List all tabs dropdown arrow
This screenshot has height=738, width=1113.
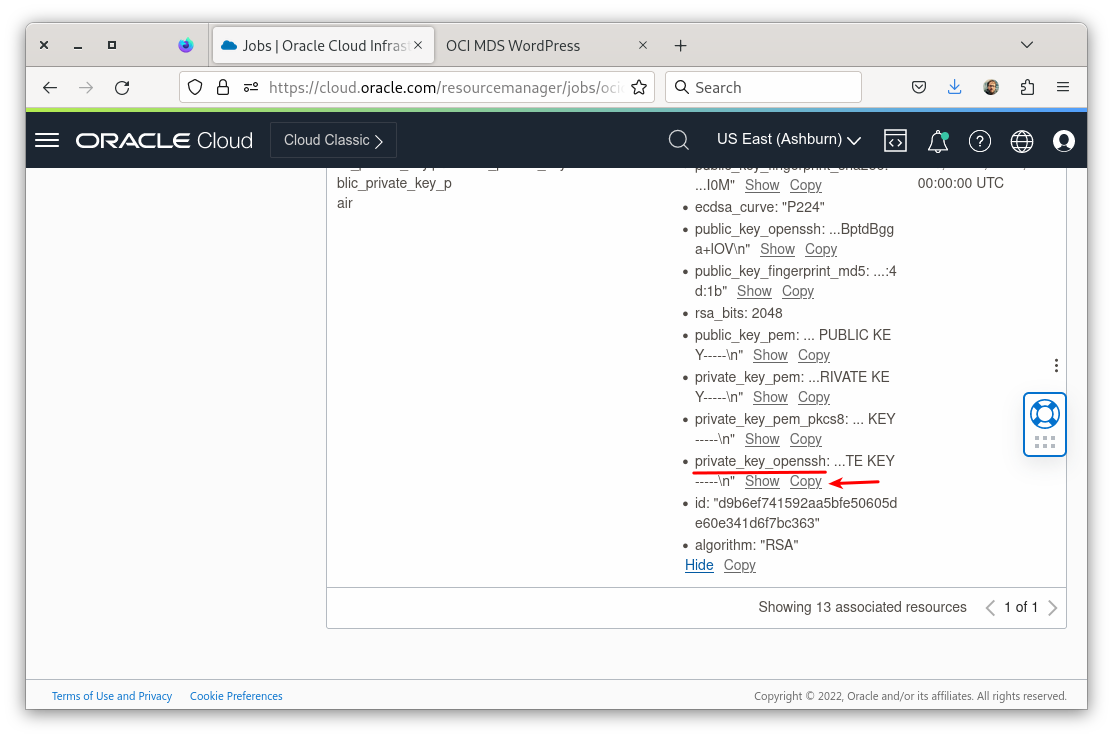pos(1026,45)
